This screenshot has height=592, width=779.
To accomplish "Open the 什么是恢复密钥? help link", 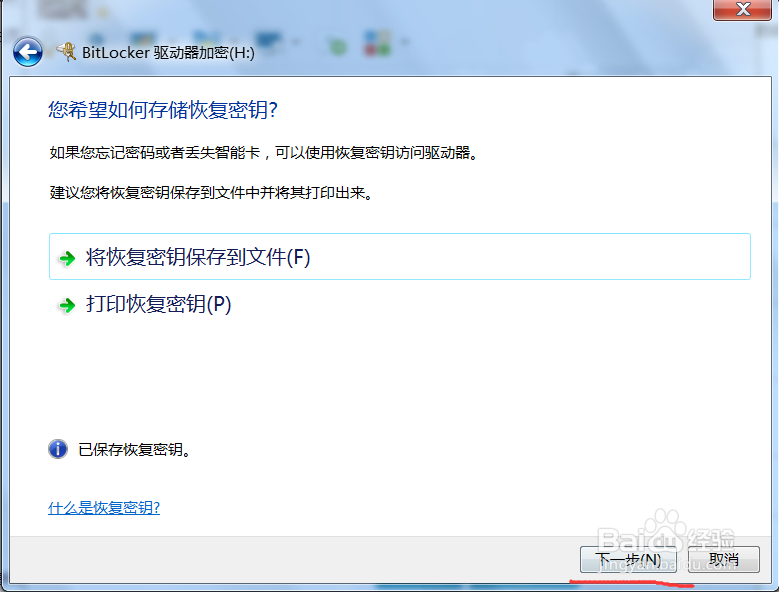I will [104, 508].
